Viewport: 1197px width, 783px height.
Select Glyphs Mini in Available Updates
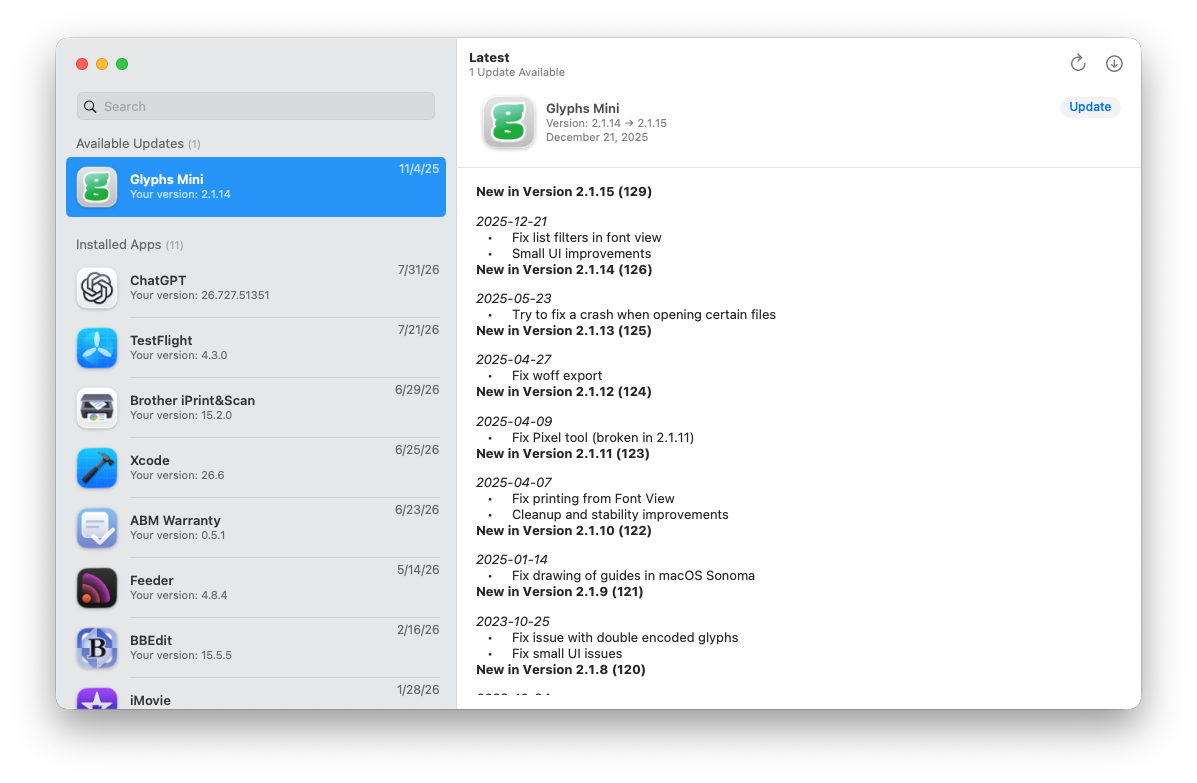click(256, 187)
